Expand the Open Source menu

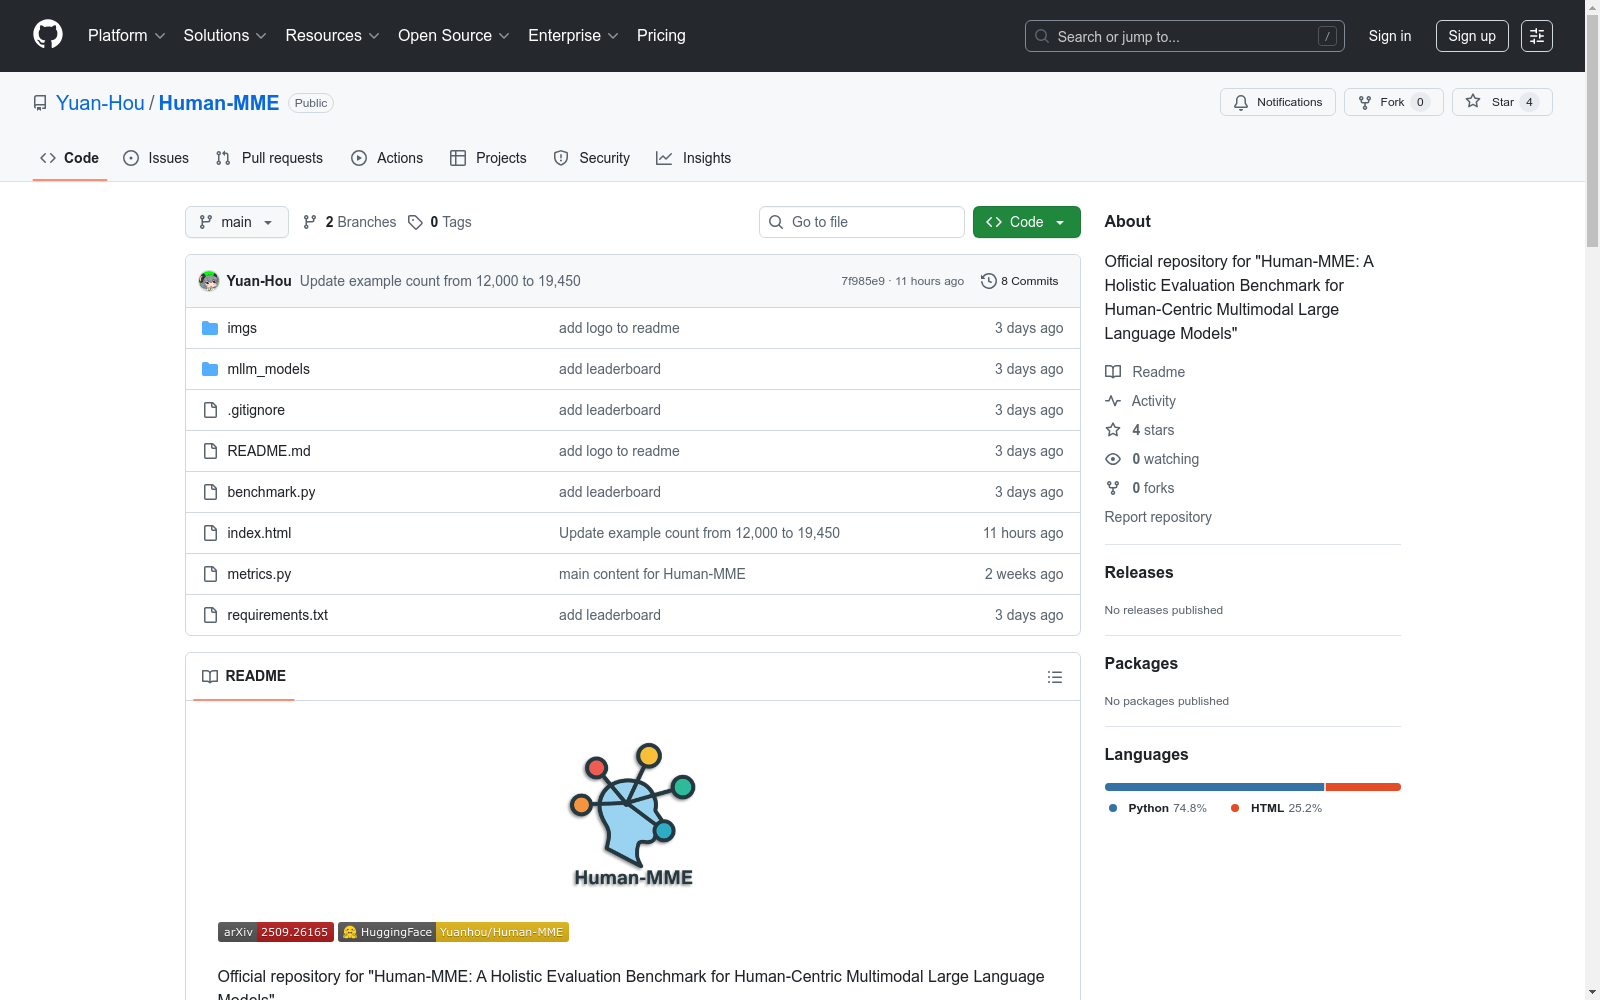(454, 35)
